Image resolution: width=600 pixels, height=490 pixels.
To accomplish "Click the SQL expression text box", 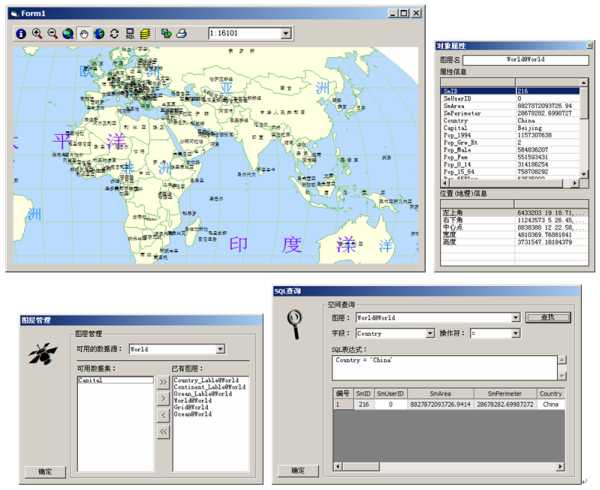I will [x=445, y=368].
